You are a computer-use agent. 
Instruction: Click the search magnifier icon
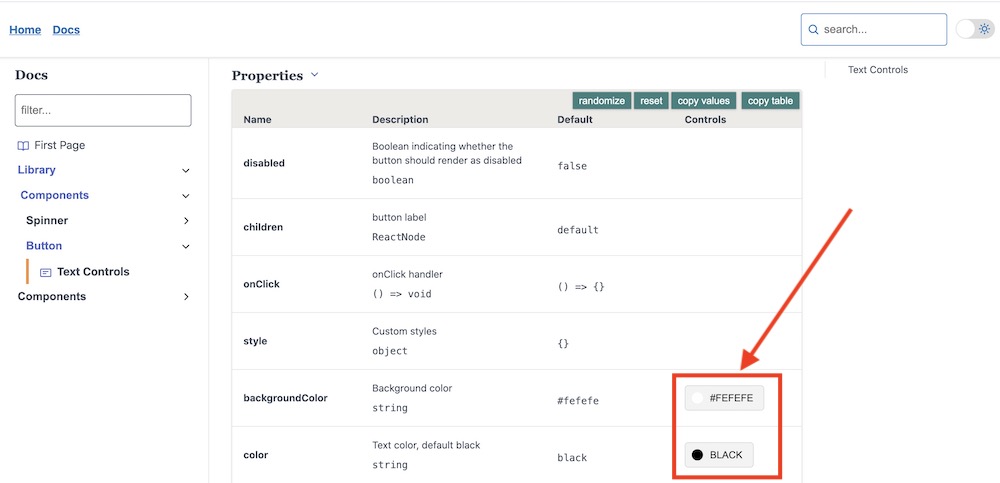coord(813,29)
